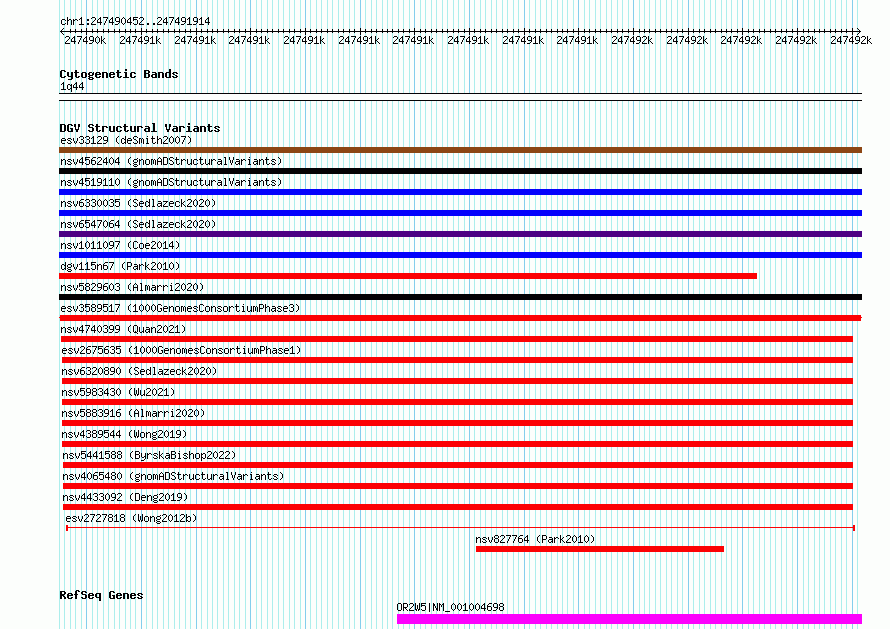890x629 pixels.
Task: Click the red esv3589517 variant bar
Action: (460, 318)
